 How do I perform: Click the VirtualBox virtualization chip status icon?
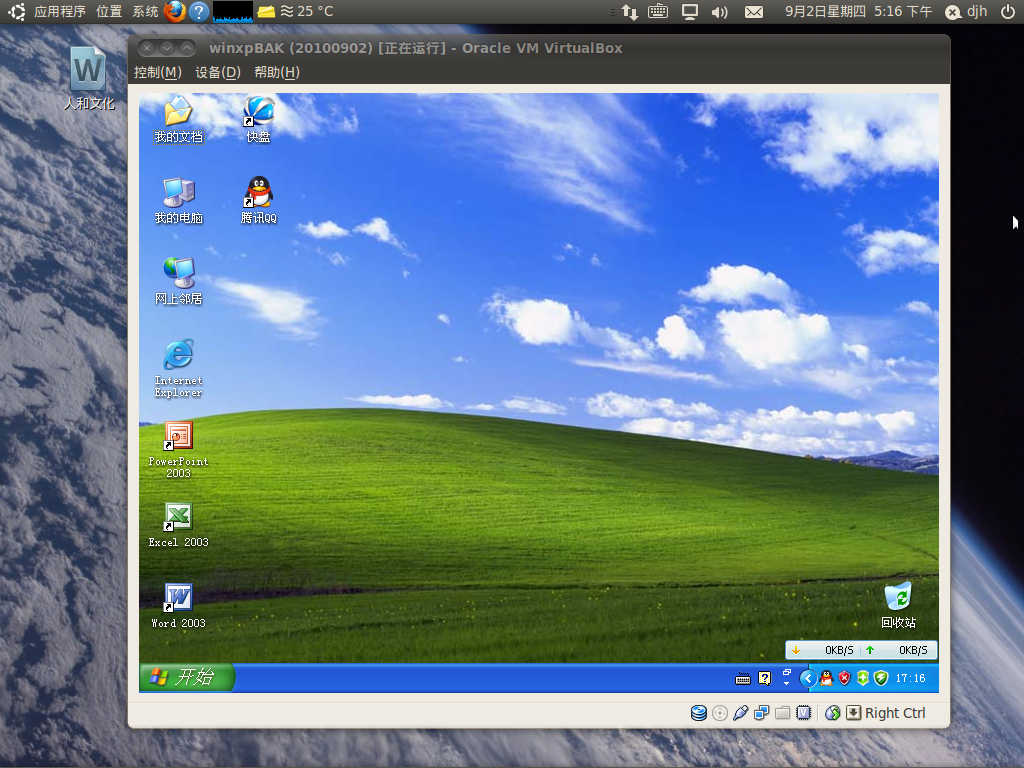(803, 713)
